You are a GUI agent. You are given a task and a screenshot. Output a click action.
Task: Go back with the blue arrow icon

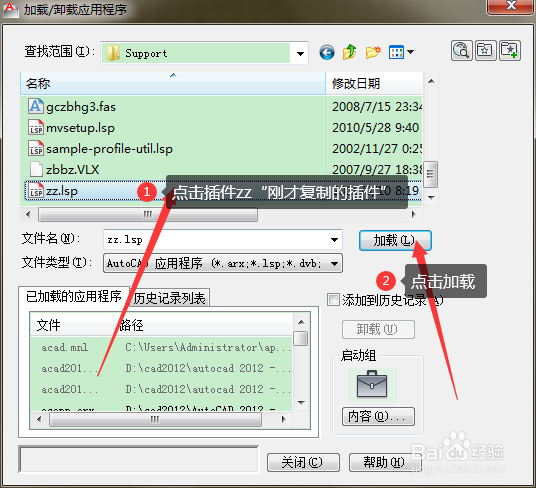(327, 53)
